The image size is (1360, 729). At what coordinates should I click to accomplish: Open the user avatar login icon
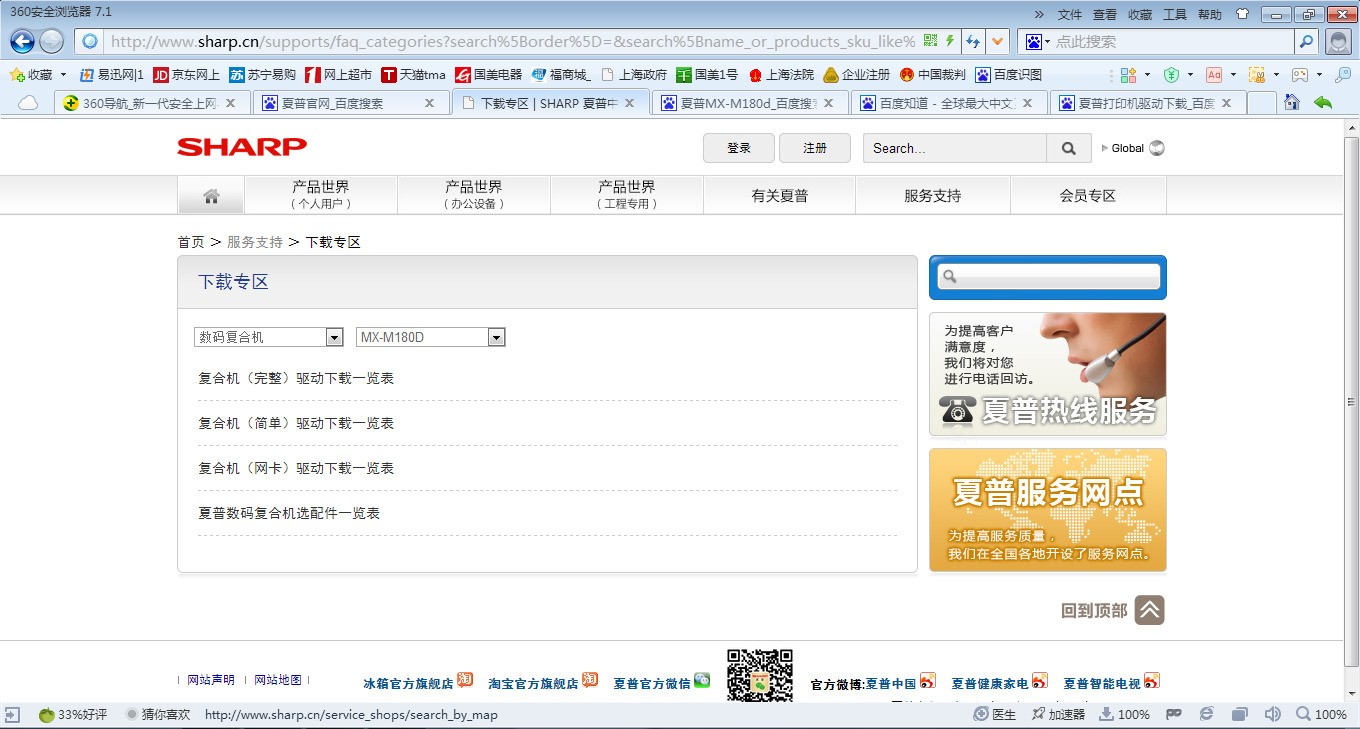point(1338,42)
